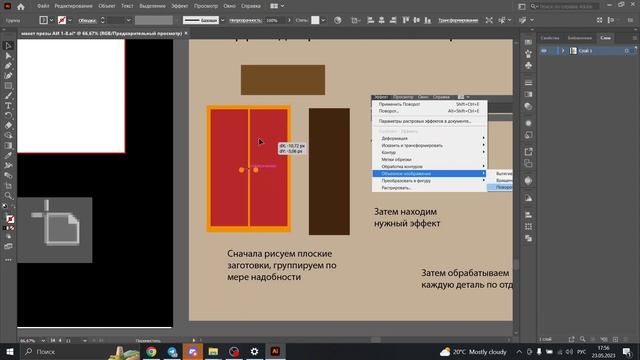Image resolution: width=640 pixels, height=360 pixels.
Task: Open the graphic style dropdown
Action: 323,20
